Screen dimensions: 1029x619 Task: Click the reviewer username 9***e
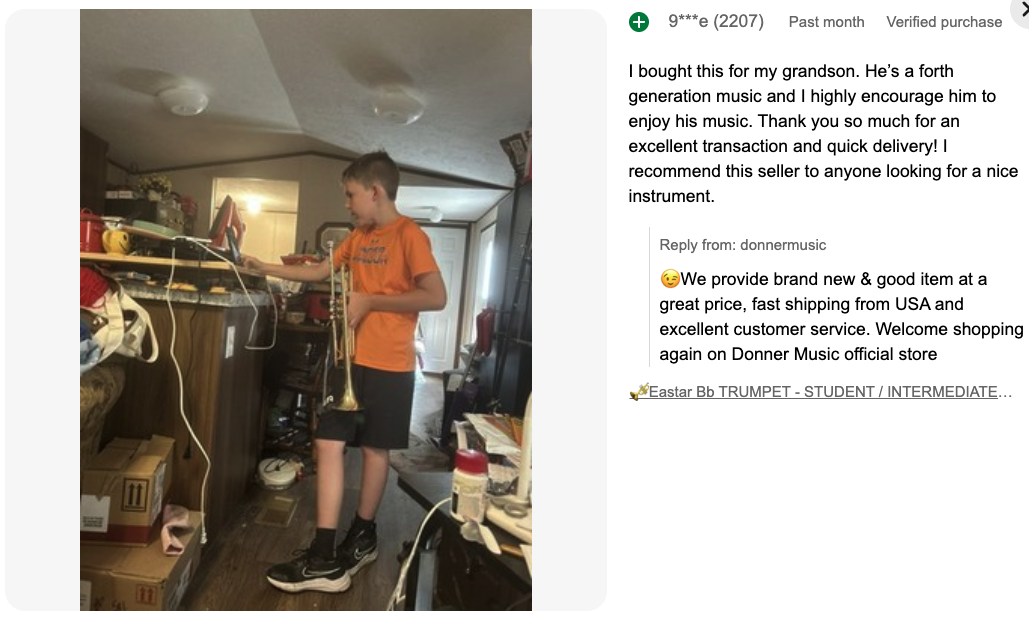(x=688, y=22)
